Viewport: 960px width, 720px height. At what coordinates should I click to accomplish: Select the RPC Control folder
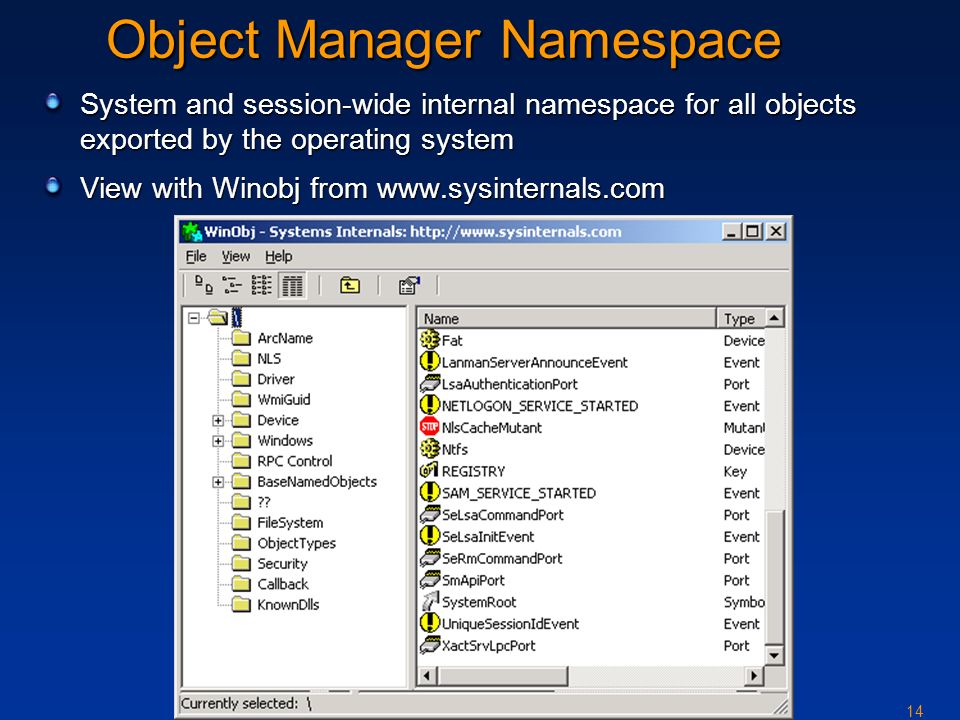tap(294, 461)
